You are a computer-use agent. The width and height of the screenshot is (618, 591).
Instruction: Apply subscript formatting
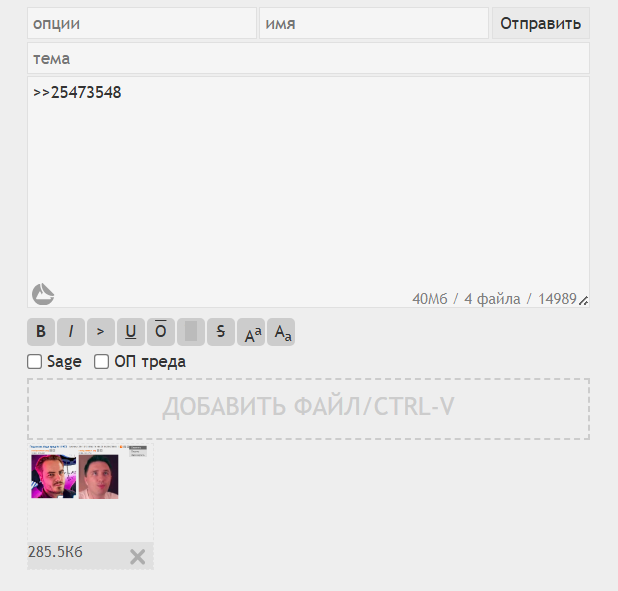(281, 332)
